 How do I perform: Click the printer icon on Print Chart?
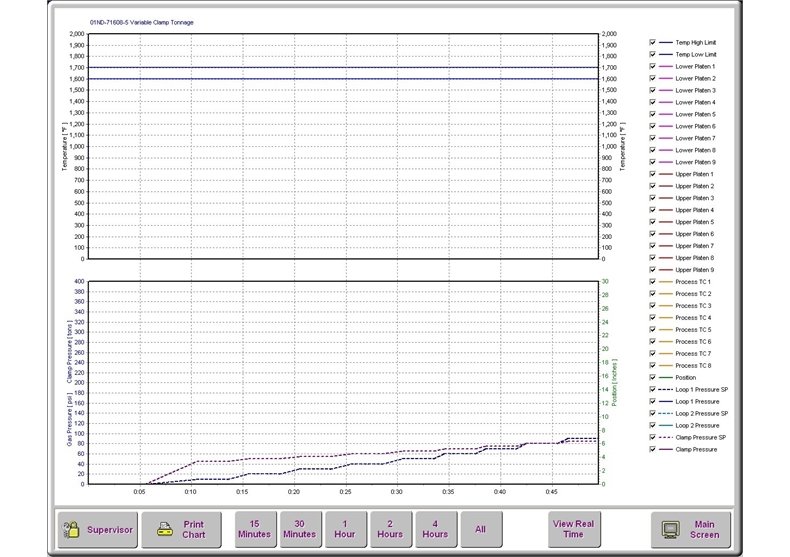[x=163, y=529]
